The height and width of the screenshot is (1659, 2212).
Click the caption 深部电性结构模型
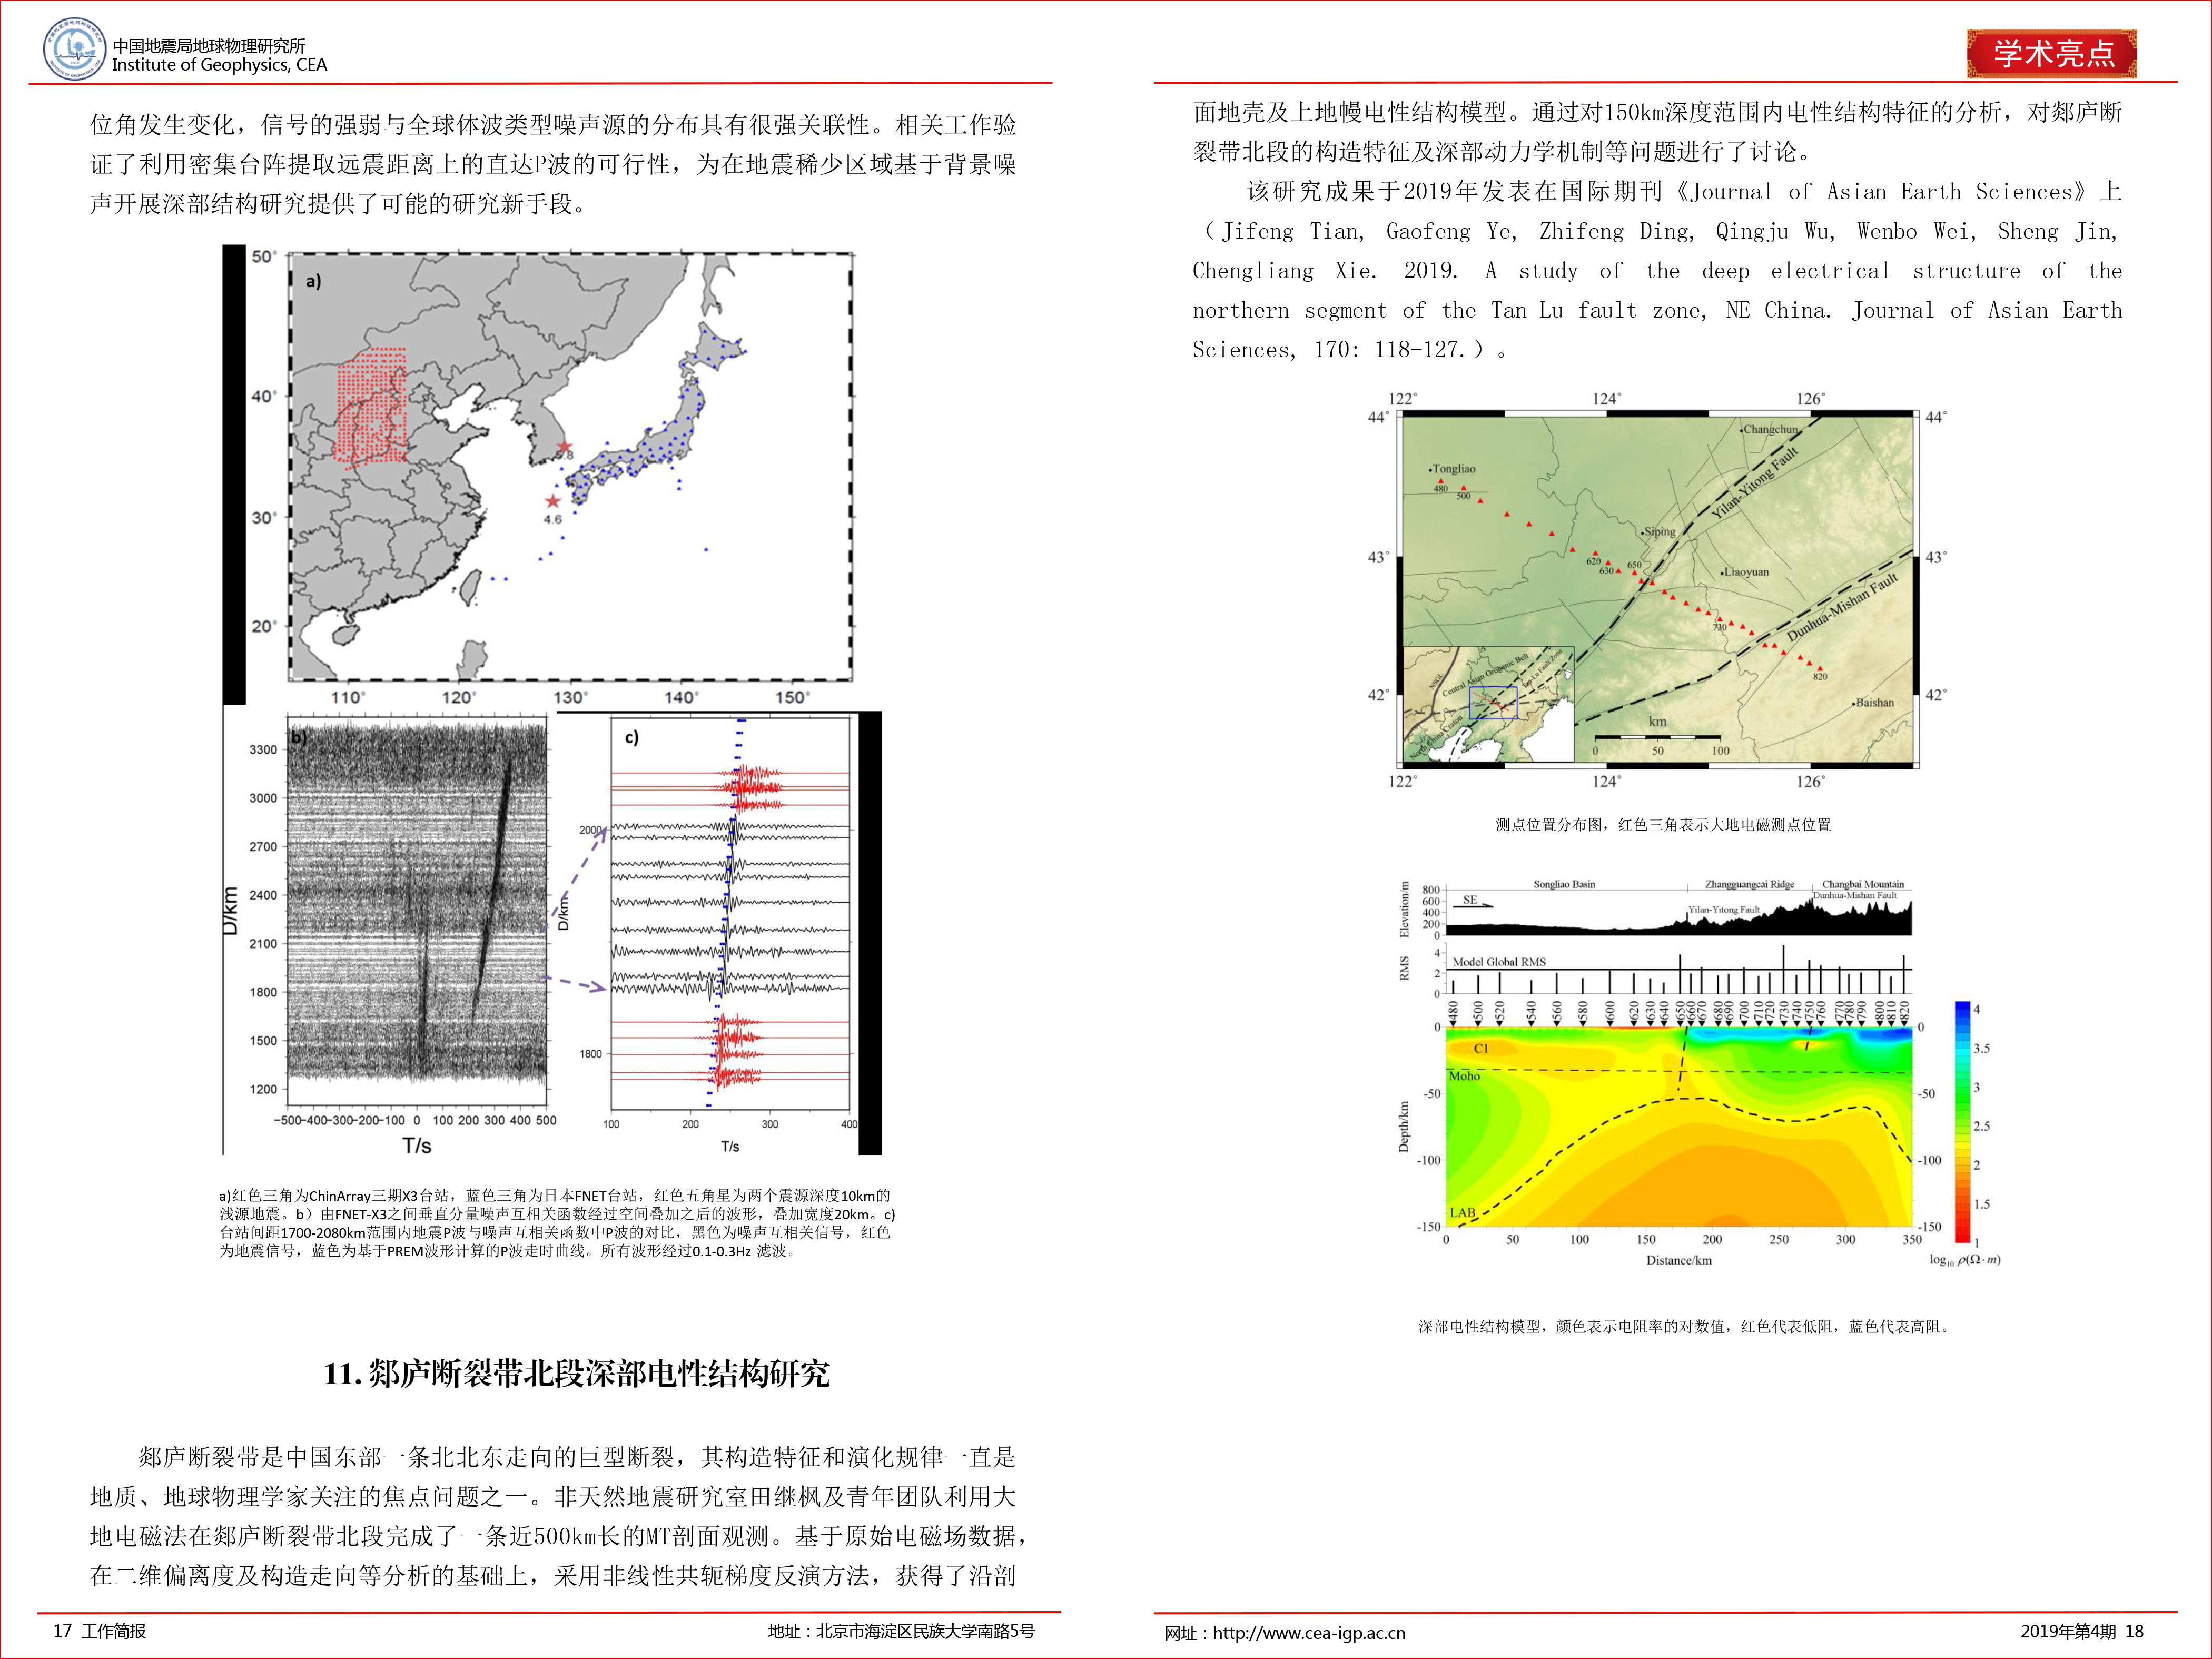point(1684,1327)
